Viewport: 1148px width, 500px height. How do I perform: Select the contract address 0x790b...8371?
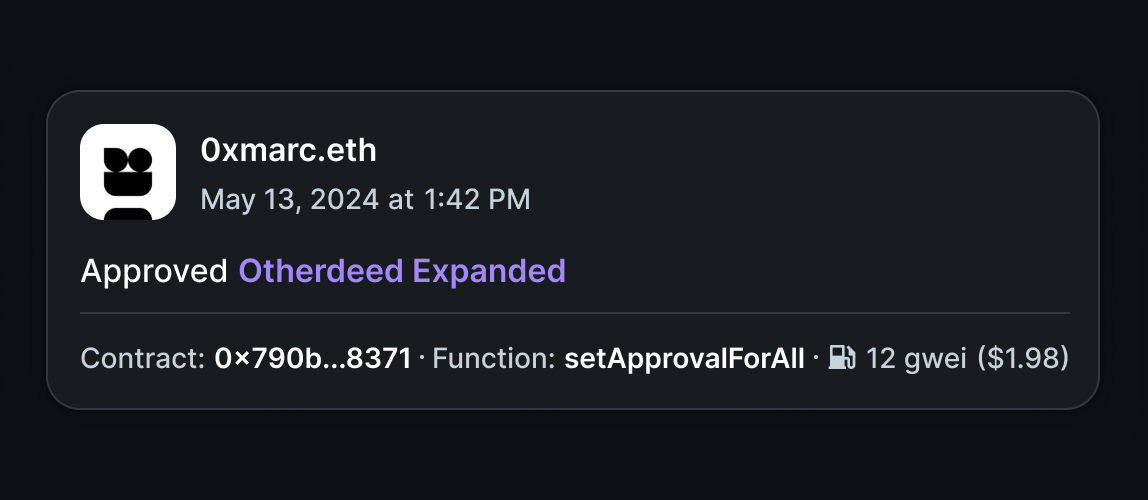(313, 359)
